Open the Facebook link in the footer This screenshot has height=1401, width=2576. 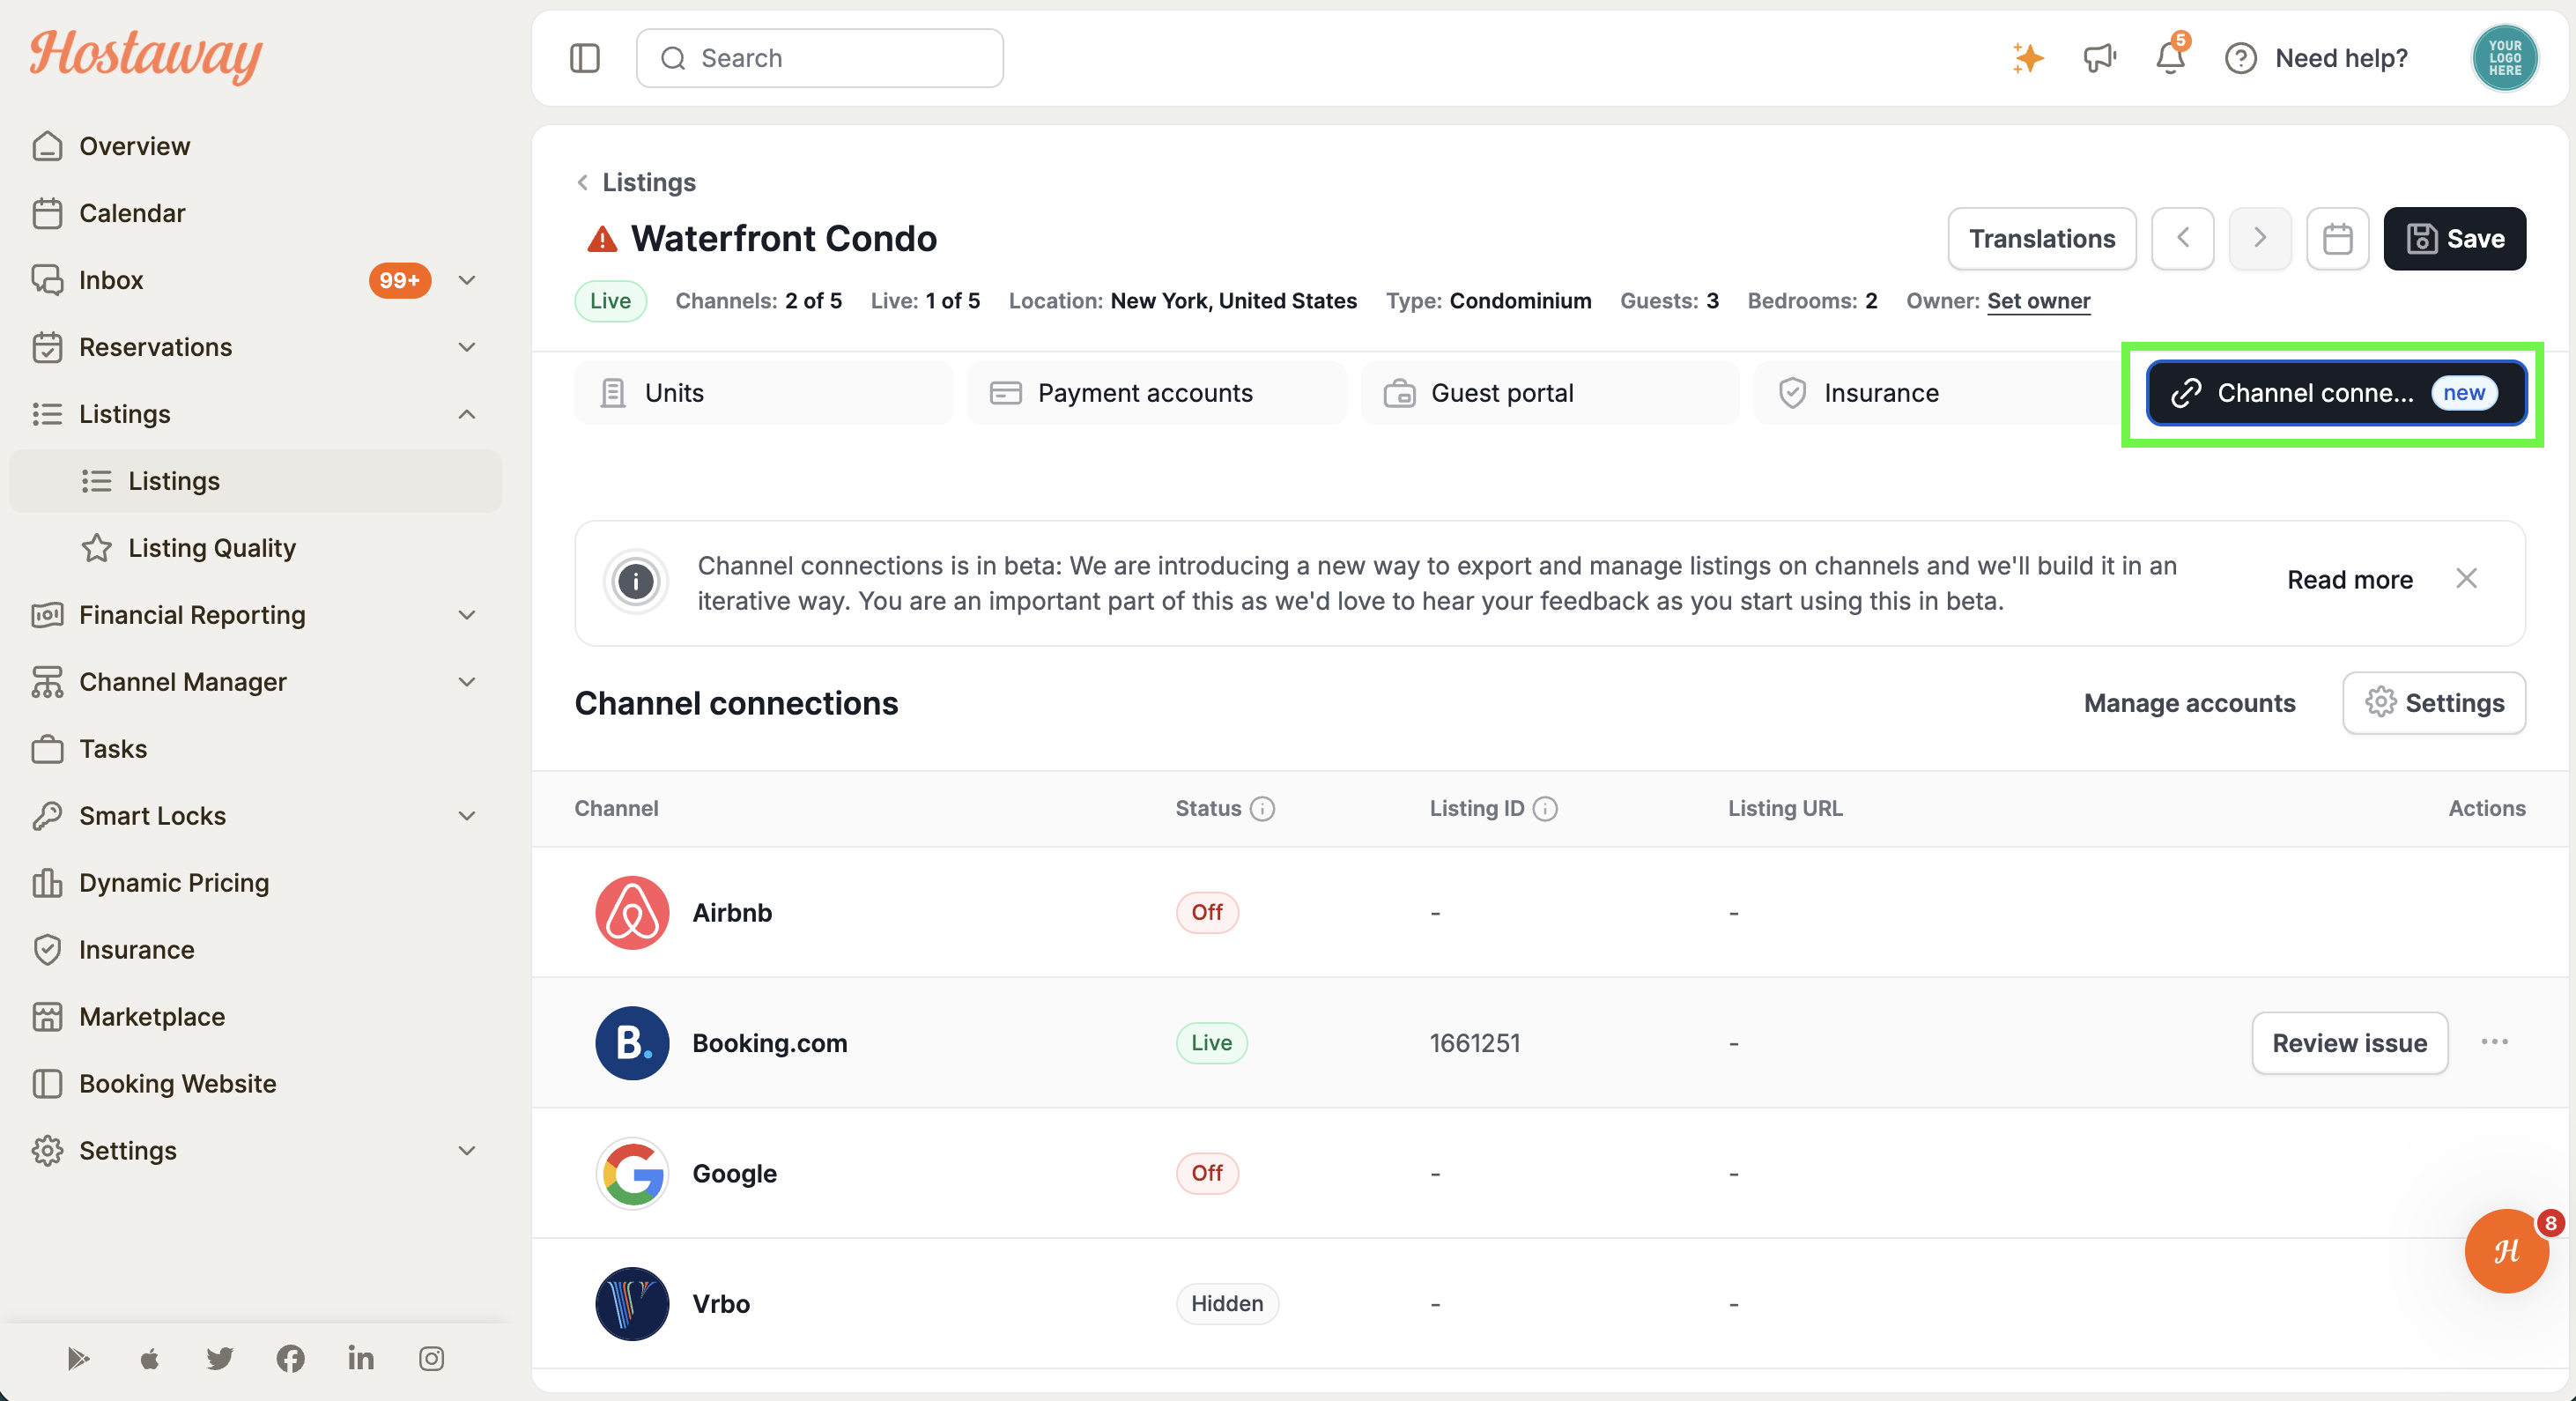coord(290,1358)
